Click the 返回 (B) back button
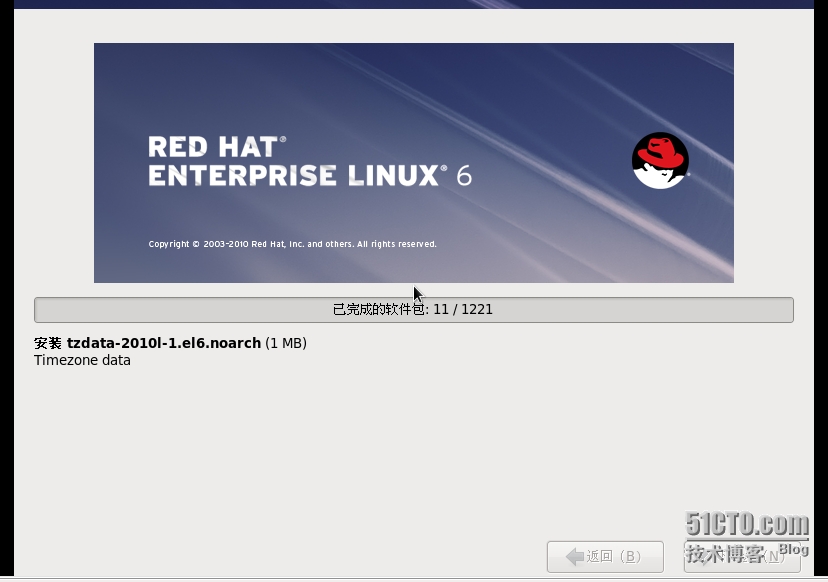Viewport: 828px width, 582px height. pos(605,557)
